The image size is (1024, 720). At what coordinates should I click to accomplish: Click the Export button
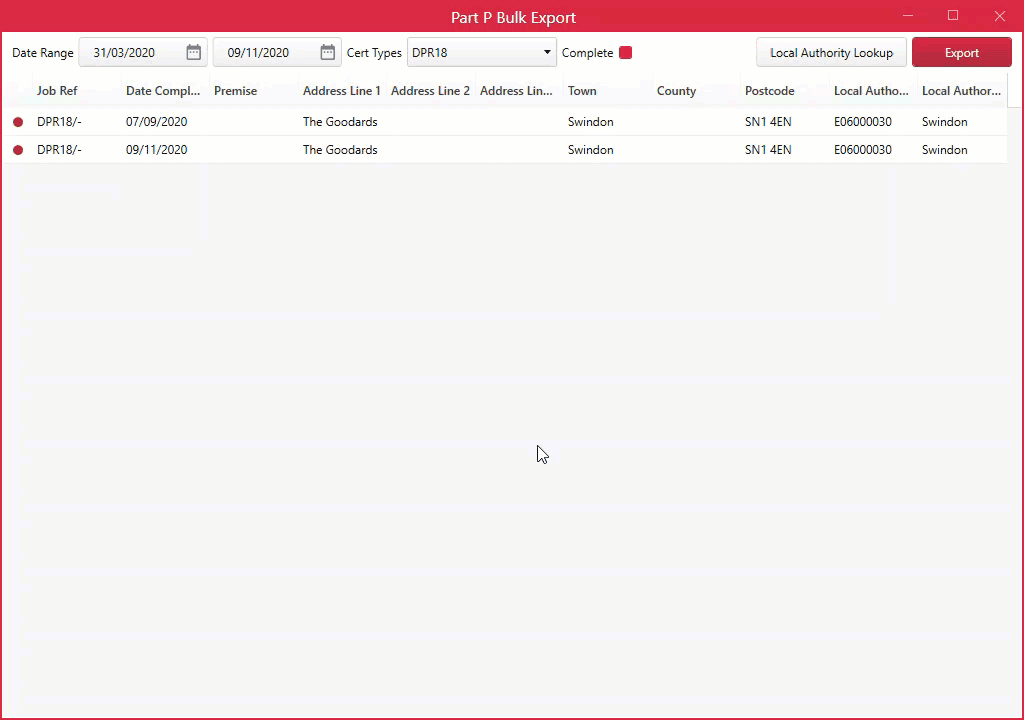pyautogui.click(x=961, y=51)
